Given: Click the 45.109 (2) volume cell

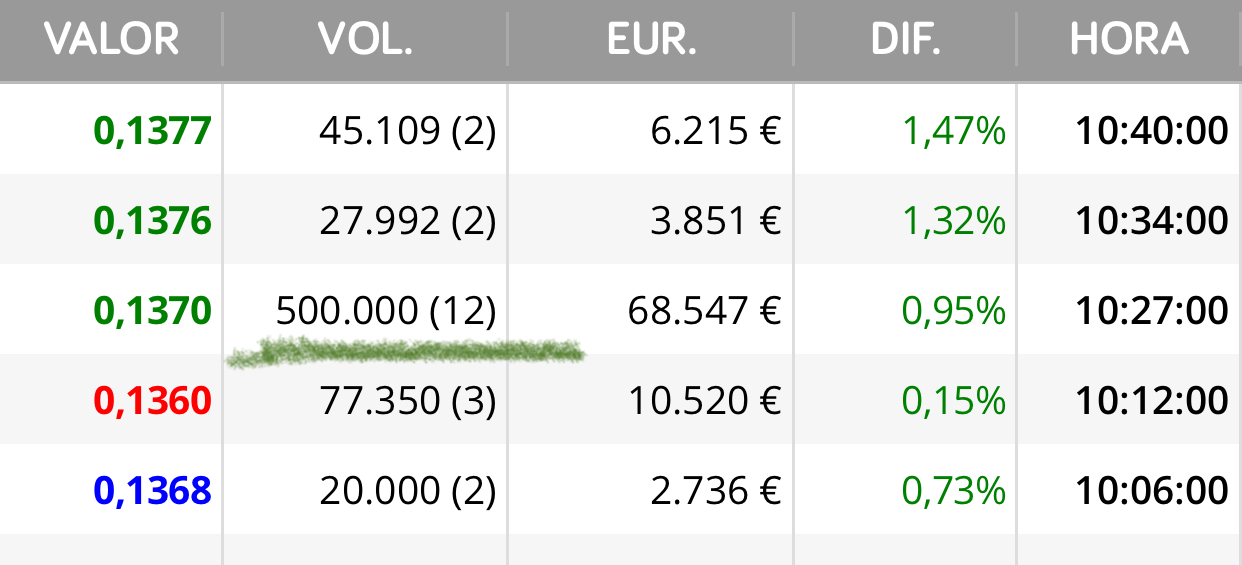Looking at the screenshot, I should pyautogui.click(x=408, y=132).
